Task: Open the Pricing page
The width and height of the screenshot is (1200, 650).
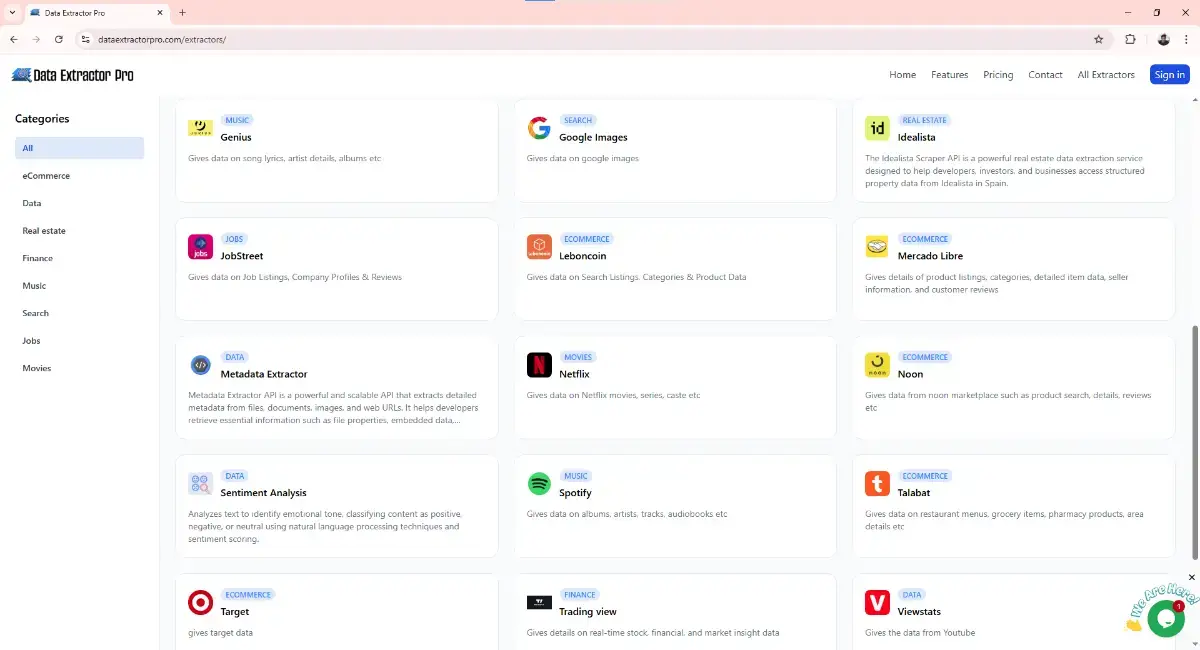Action: click(998, 75)
